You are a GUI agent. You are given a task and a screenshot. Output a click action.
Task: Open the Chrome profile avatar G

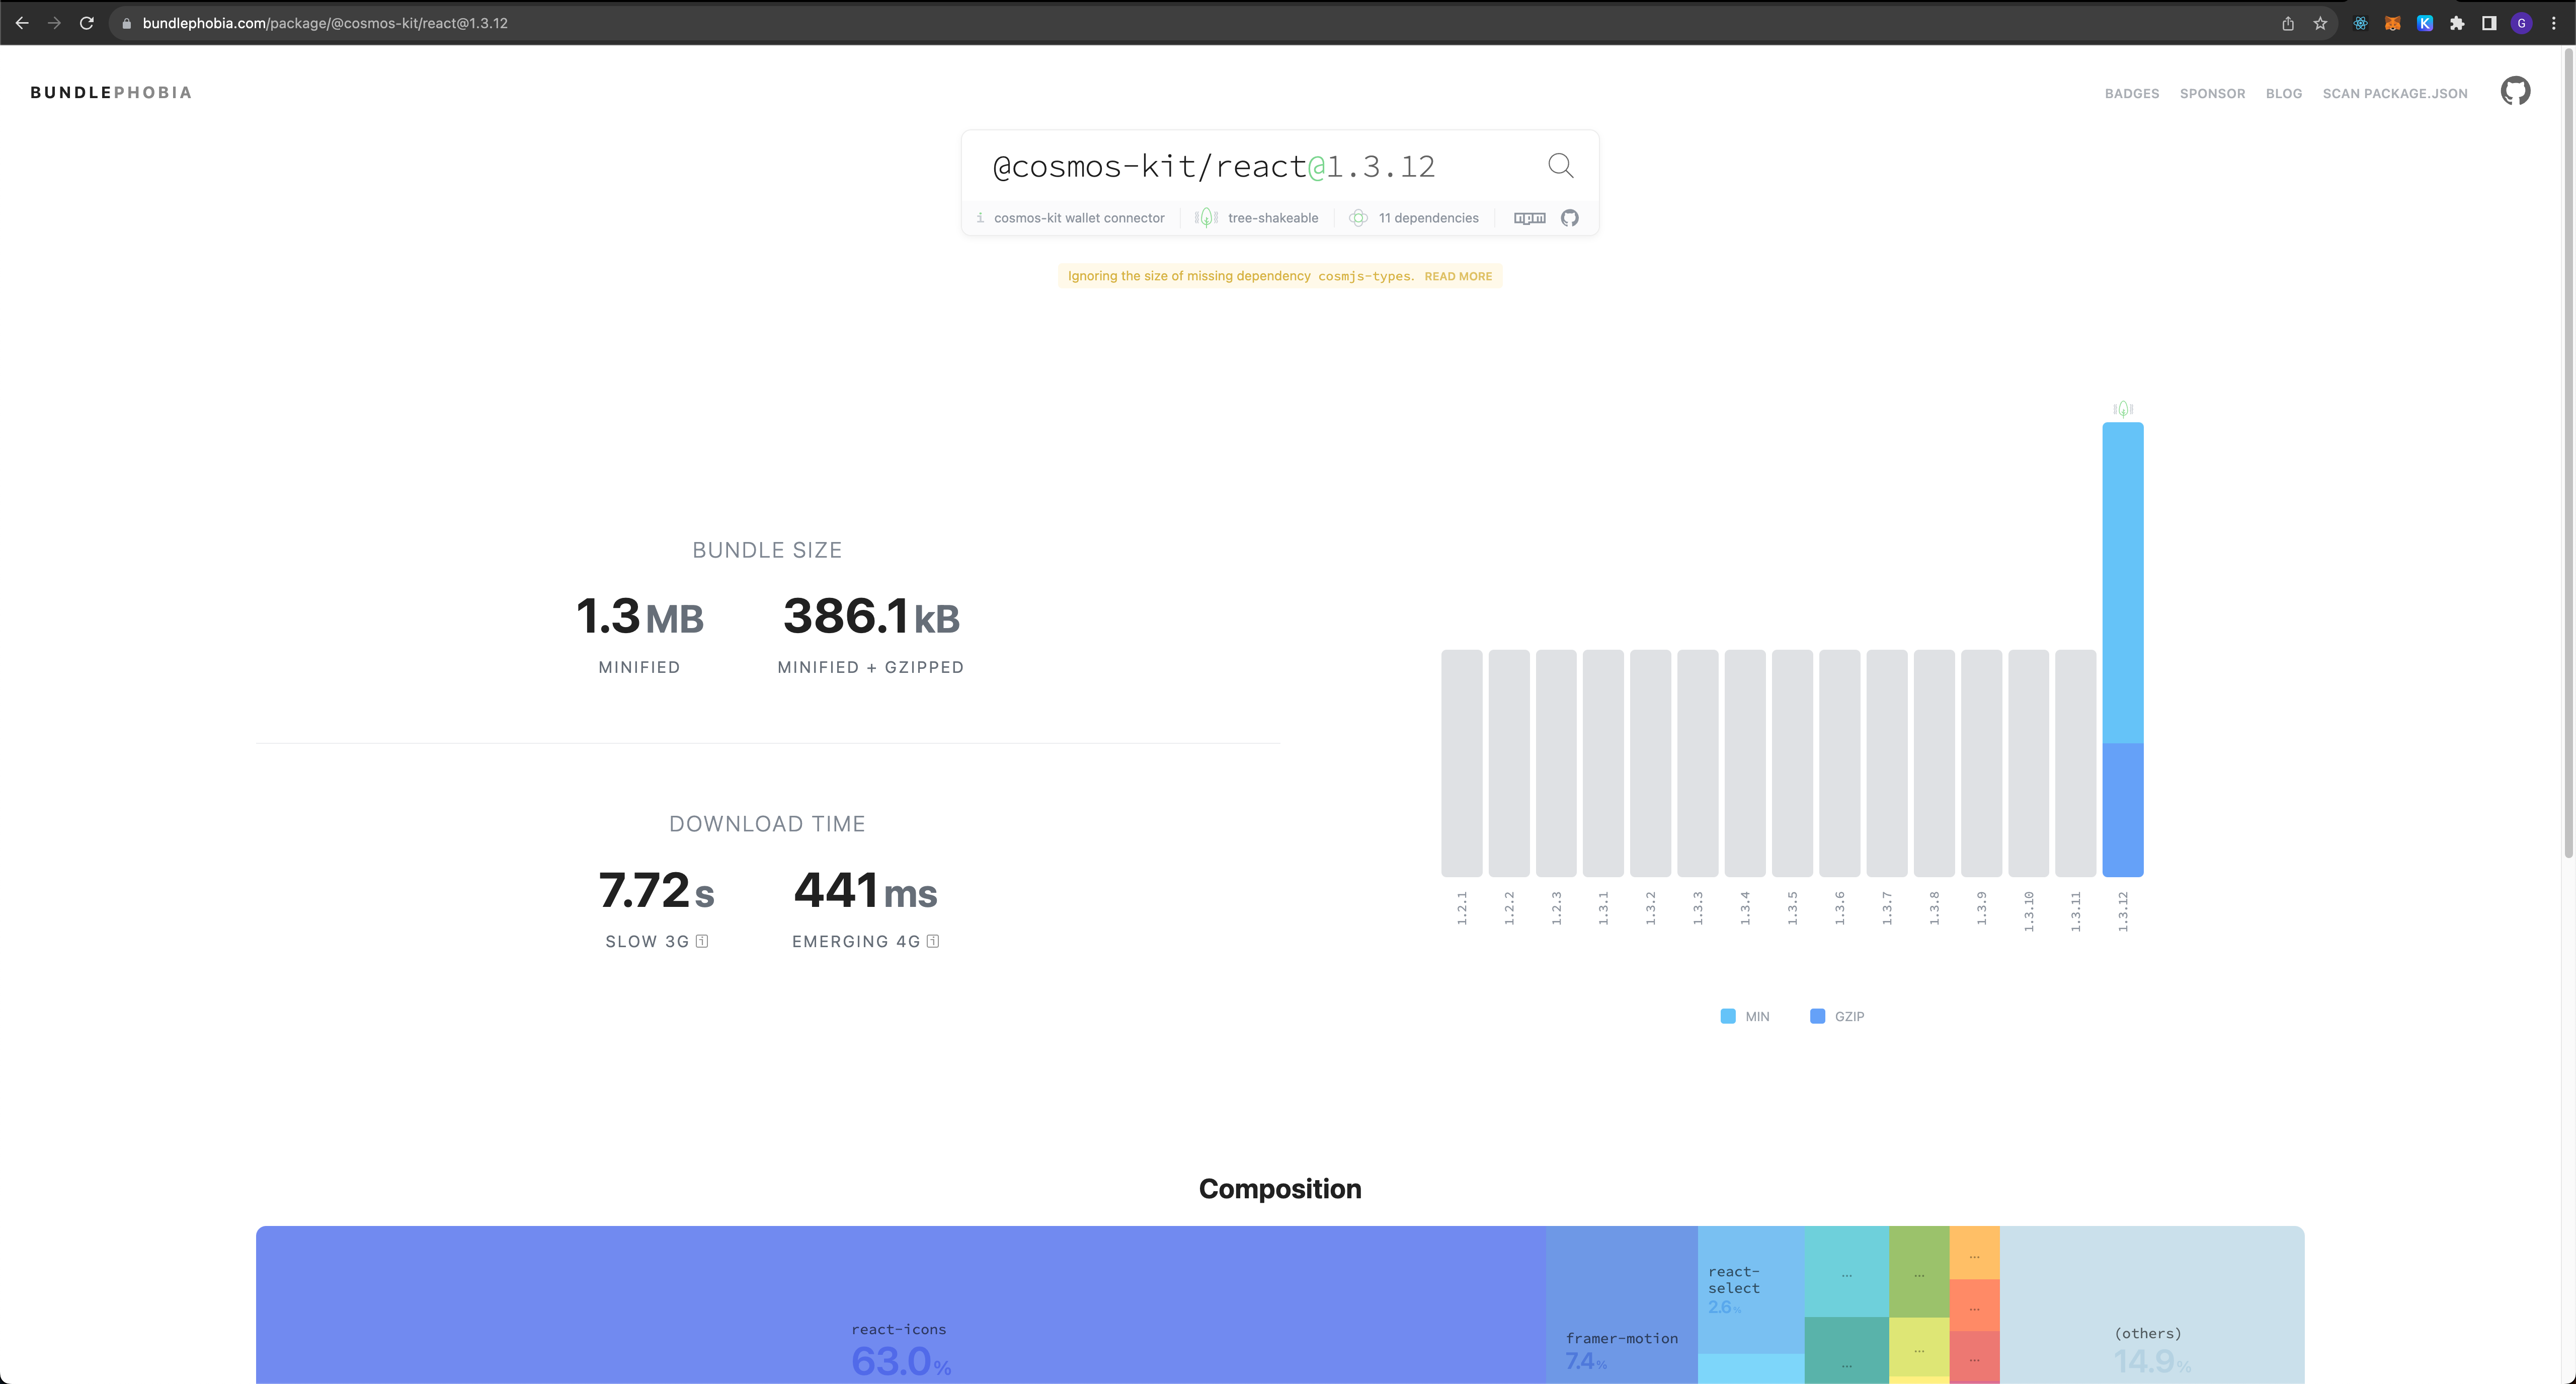point(2521,23)
